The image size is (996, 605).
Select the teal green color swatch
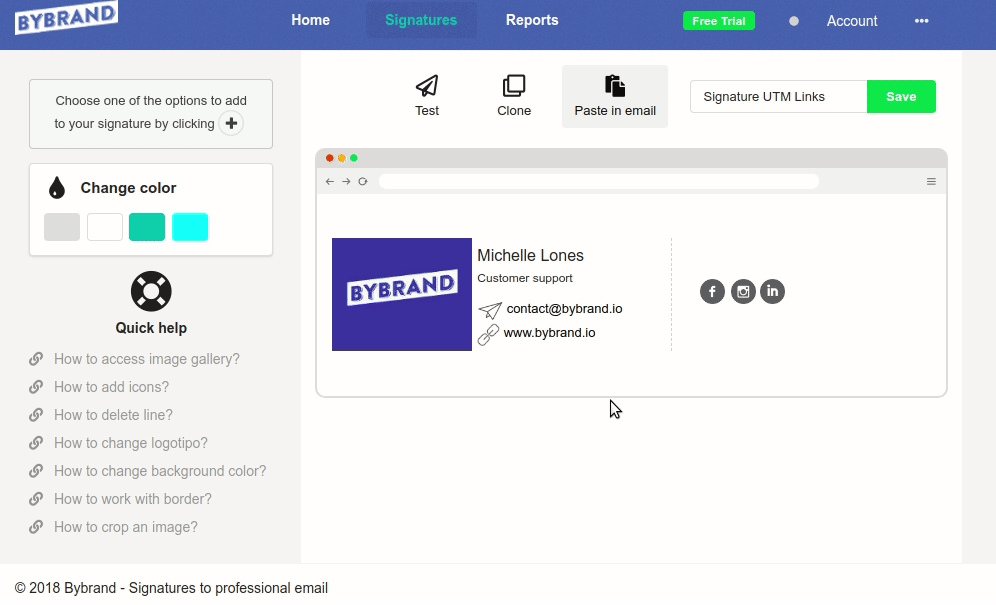[x=147, y=227]
